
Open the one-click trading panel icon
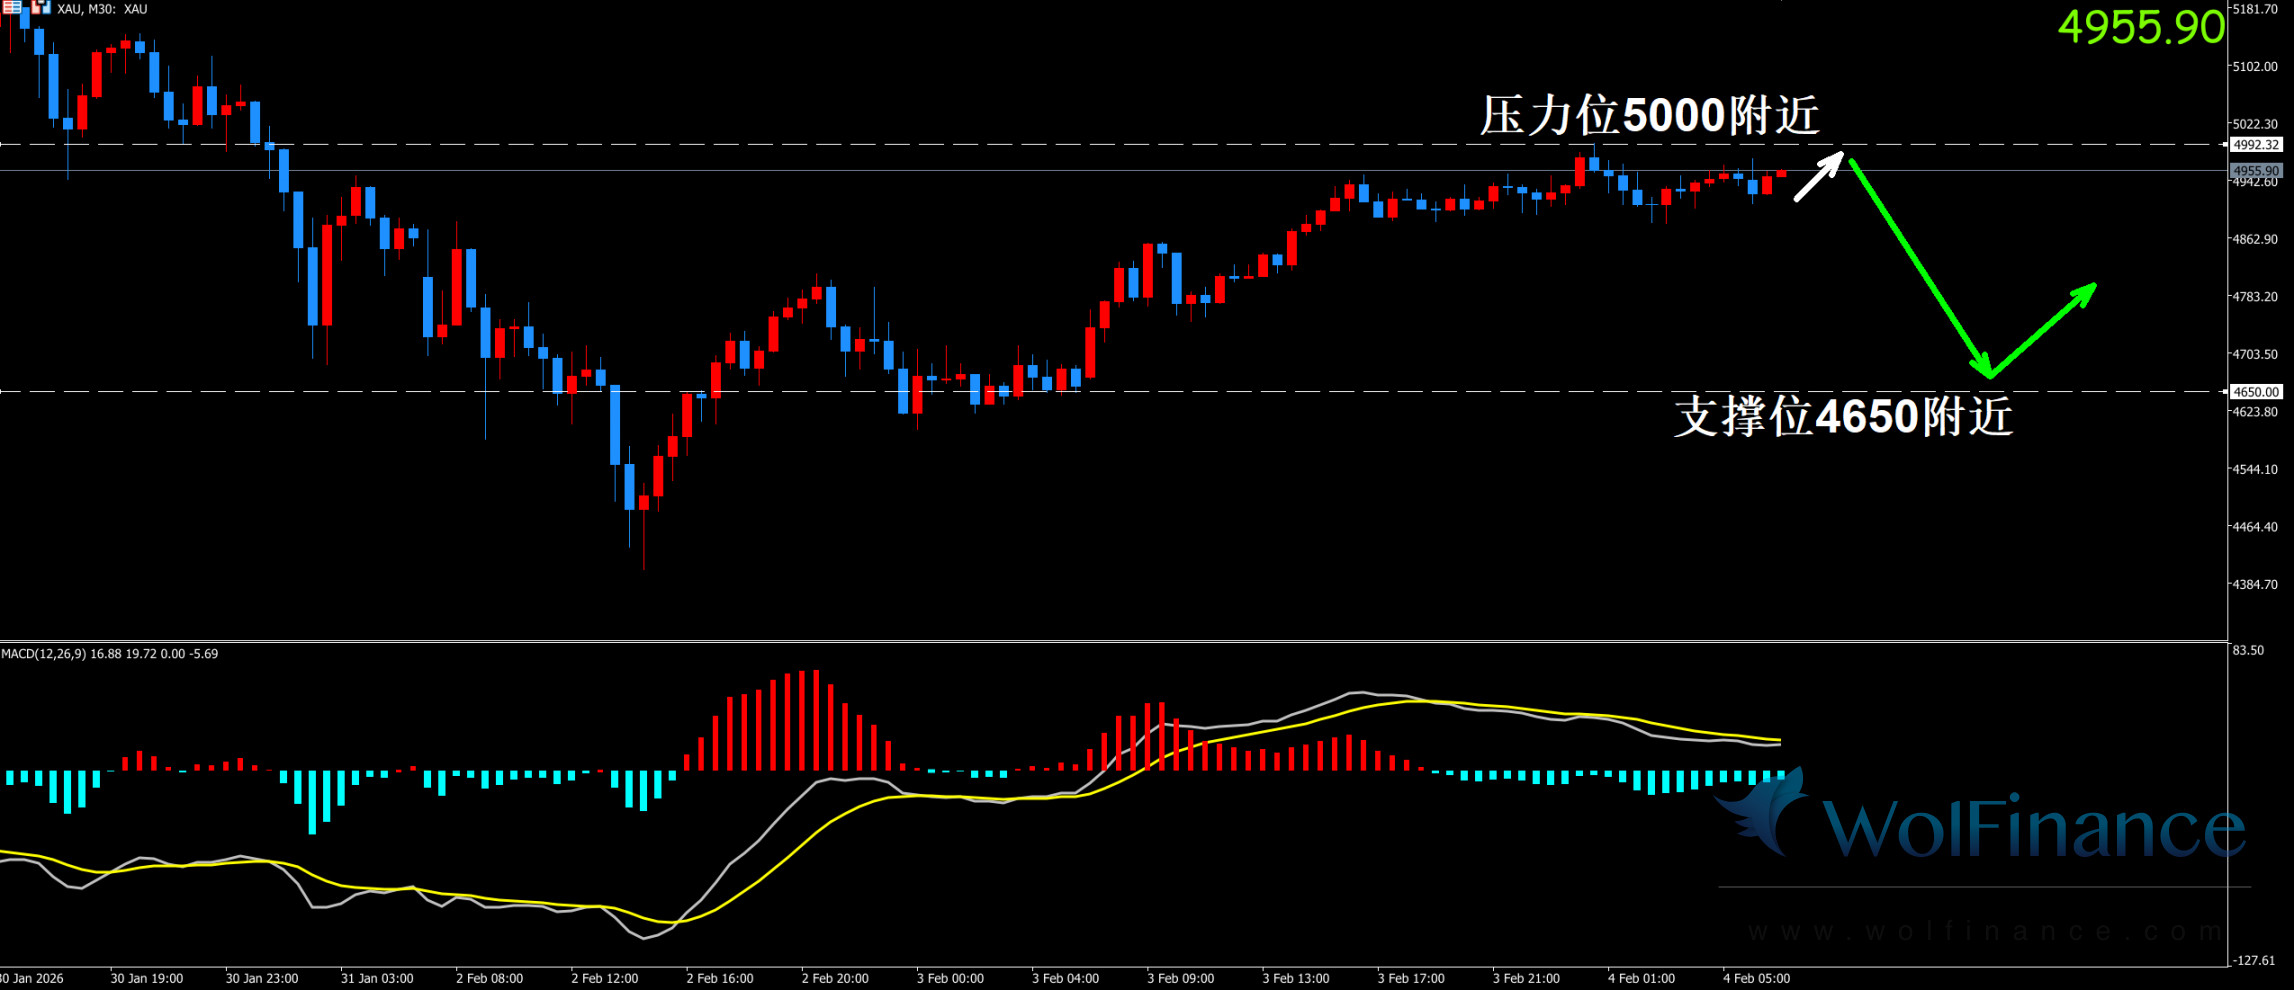(x=41, y=7)
